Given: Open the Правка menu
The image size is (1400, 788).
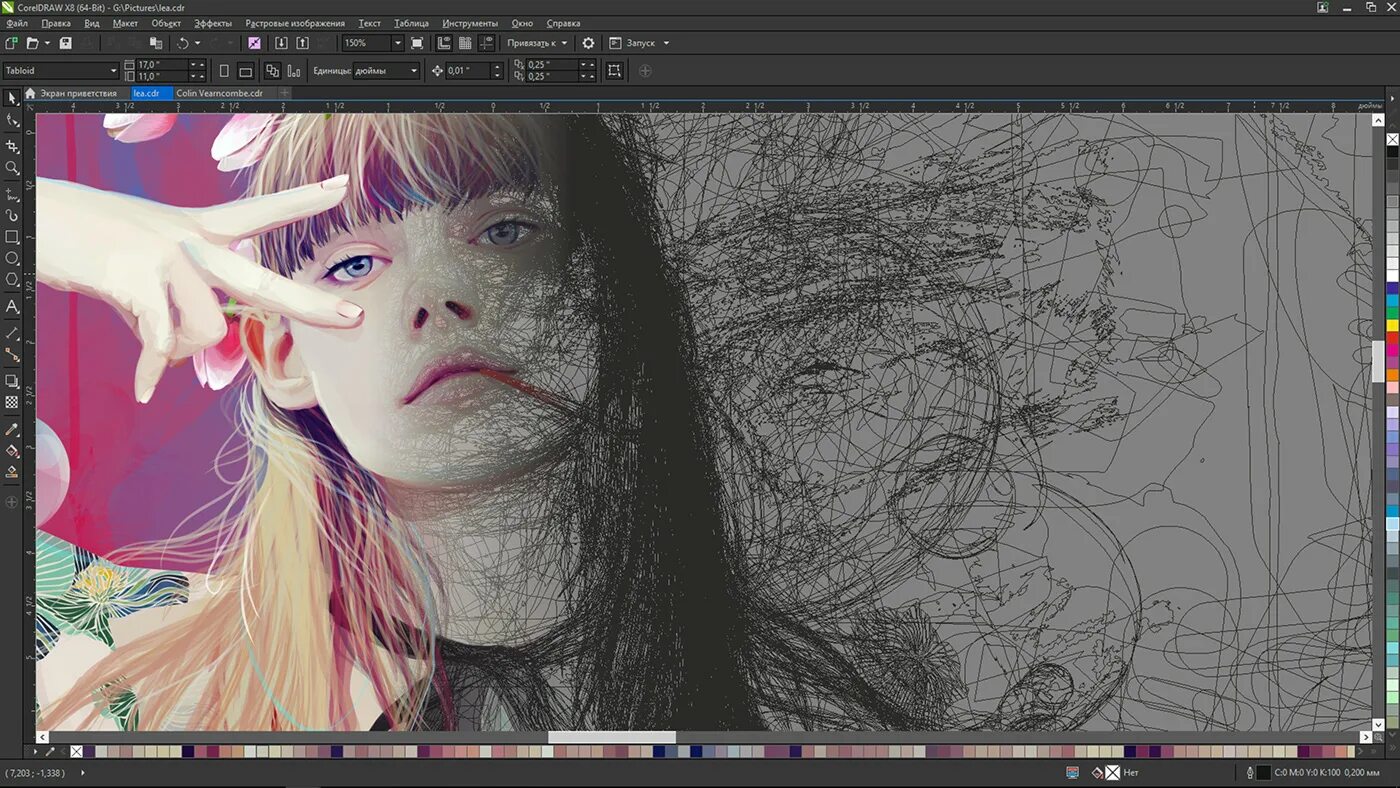Looking at the screenshot, I should tap(56, 23).
